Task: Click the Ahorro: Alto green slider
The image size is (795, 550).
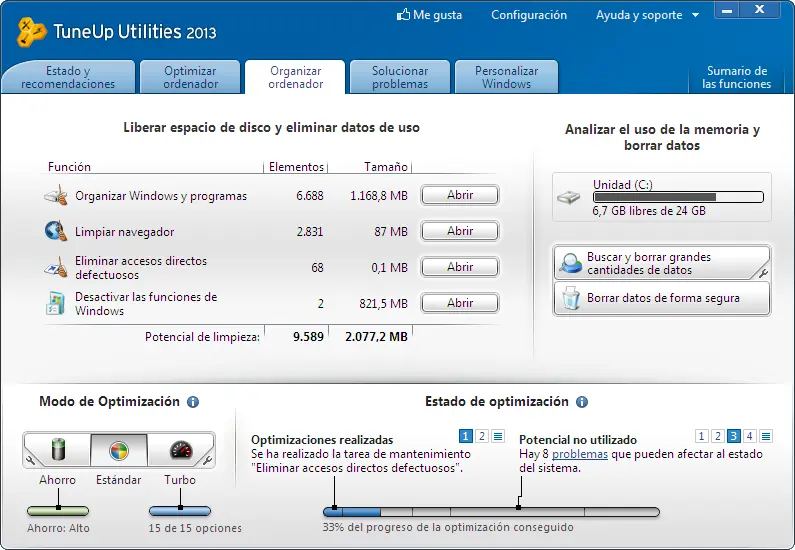Action: (x=58, y=510)
